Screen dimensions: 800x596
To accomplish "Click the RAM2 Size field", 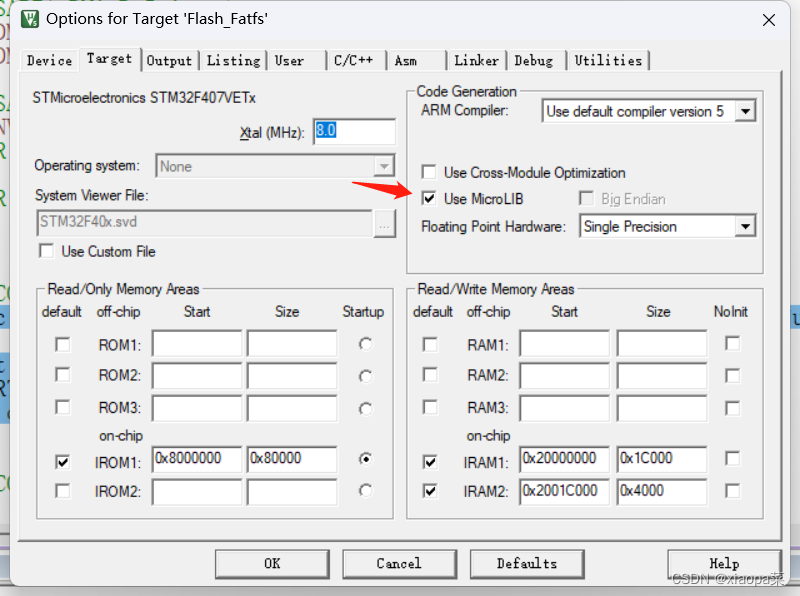I will click(662, 376).
